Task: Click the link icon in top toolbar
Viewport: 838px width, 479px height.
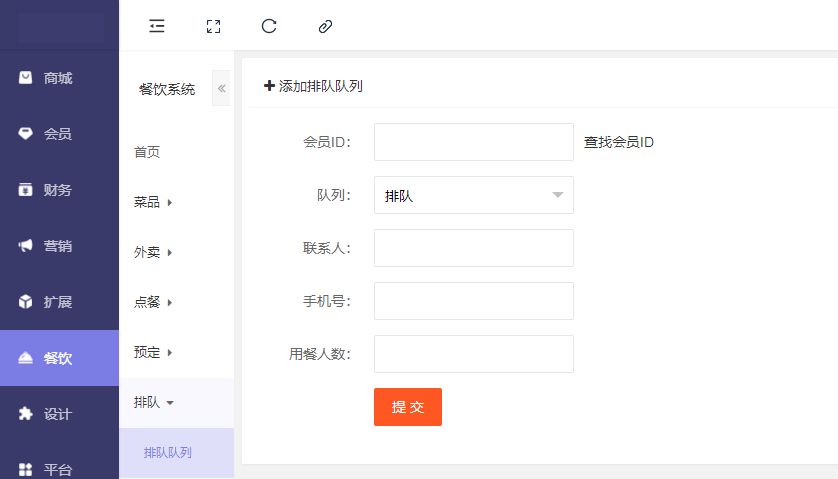Action: click(324, 27)
